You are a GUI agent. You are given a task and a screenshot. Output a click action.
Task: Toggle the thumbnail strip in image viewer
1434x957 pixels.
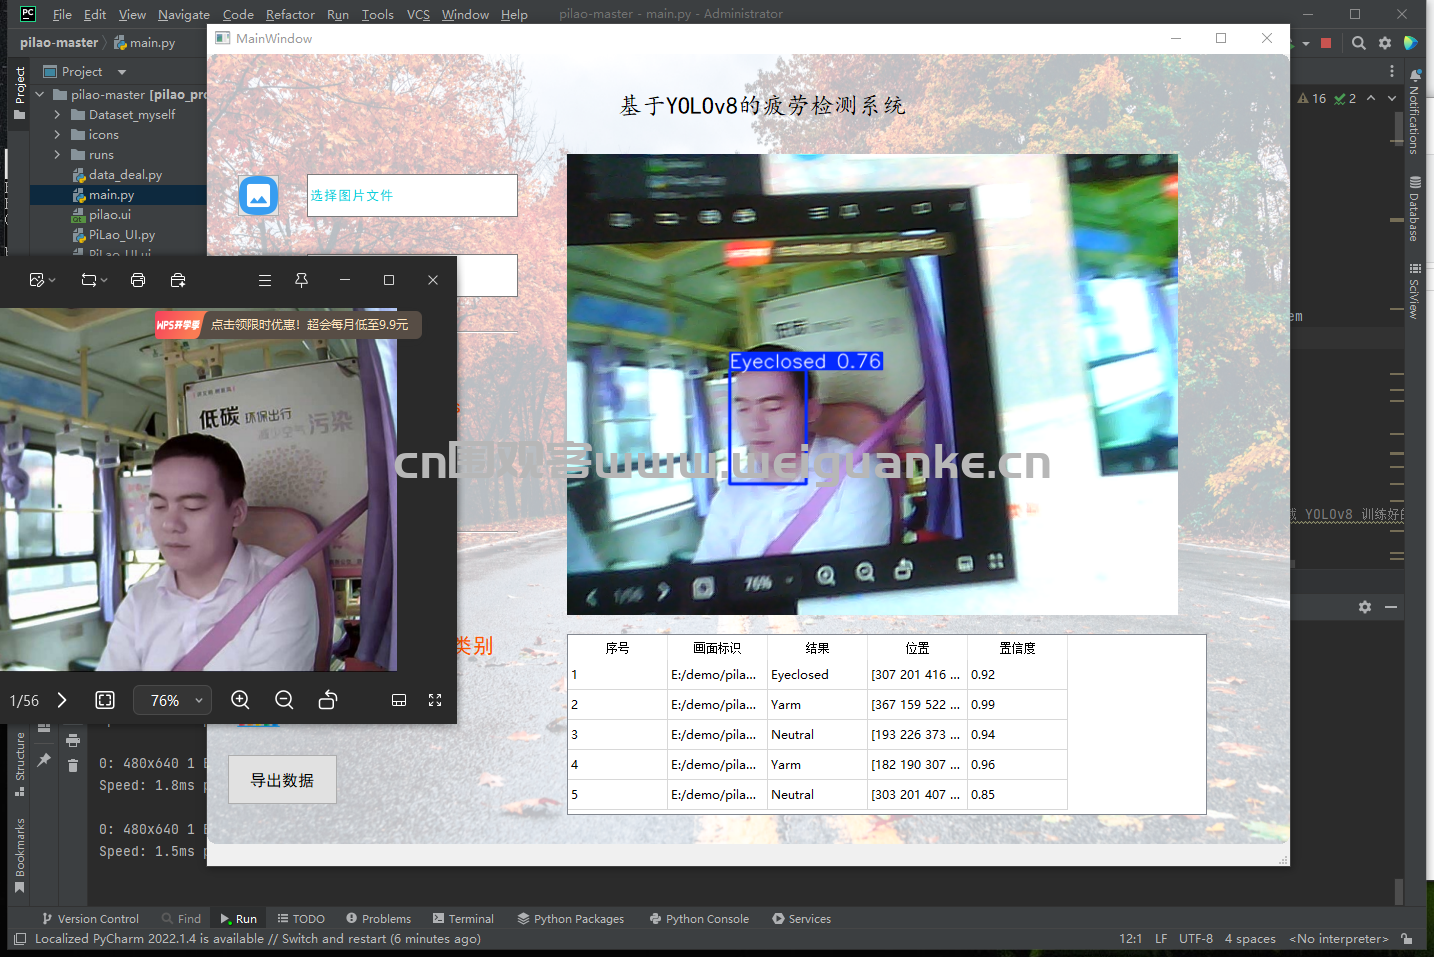click(399, 700)
